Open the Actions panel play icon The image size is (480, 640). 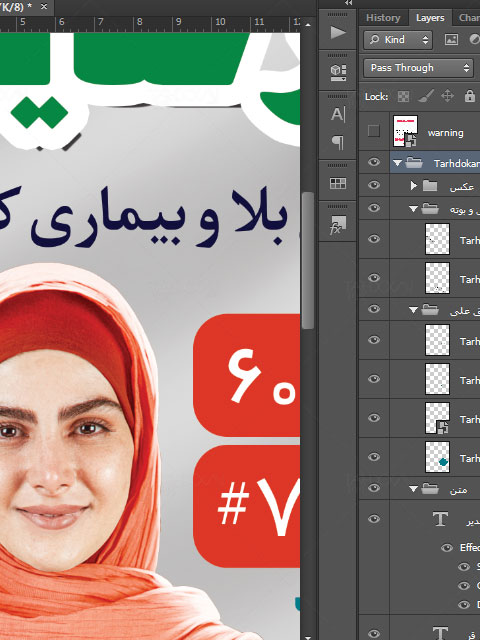tap(338, 32)
